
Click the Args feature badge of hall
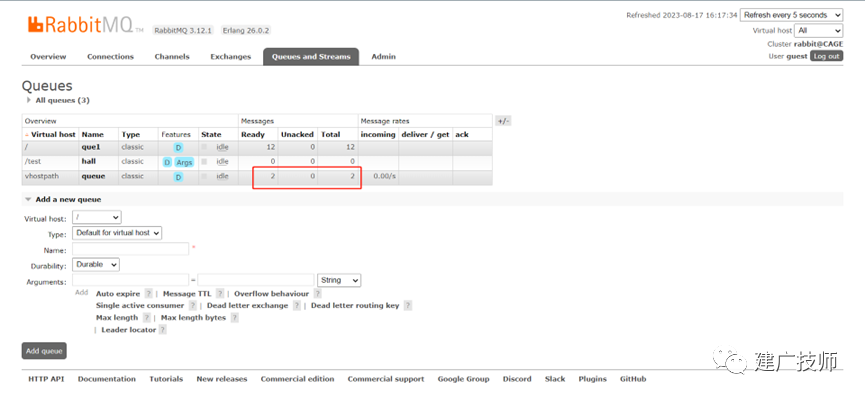pyautogui.click(x=184, y=162)
